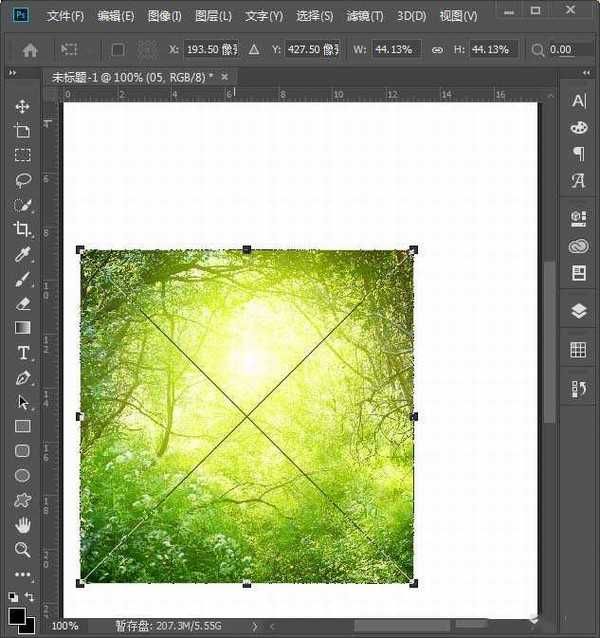Toggle the reference point checkbox
This screenshot has width=600, height=638.
coord(118,49)
